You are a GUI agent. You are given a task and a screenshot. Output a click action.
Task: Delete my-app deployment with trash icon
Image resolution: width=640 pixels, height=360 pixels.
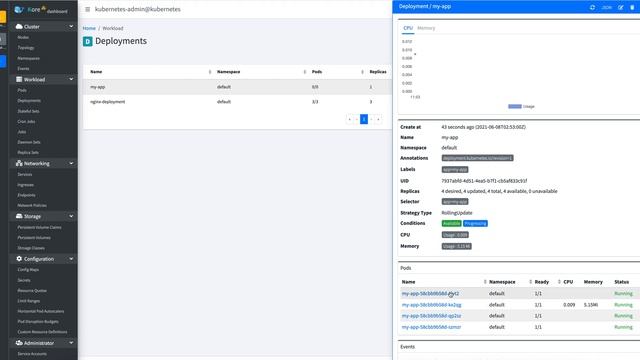632,7
